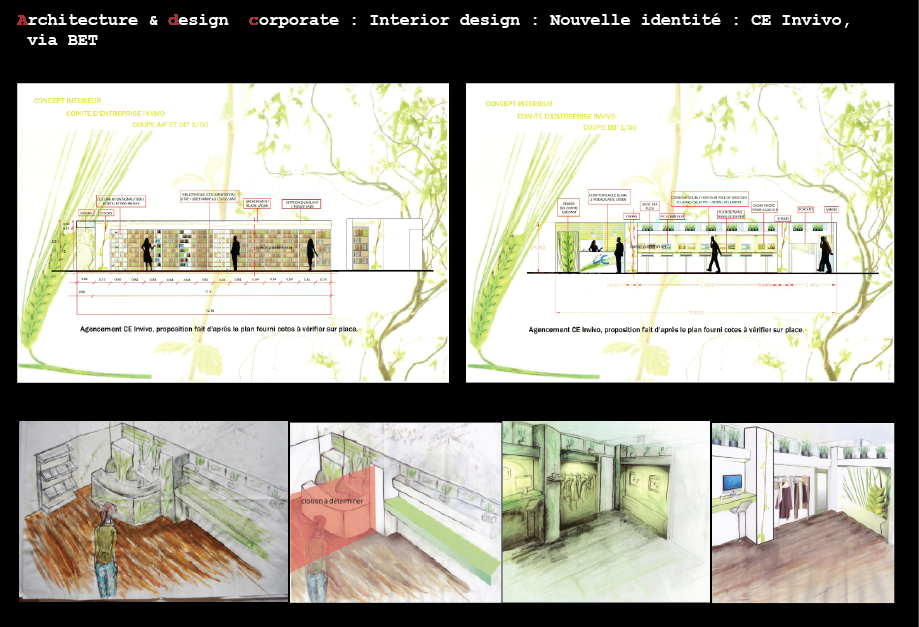Click the 'cloison à déterminer' red label

point(334,500)
